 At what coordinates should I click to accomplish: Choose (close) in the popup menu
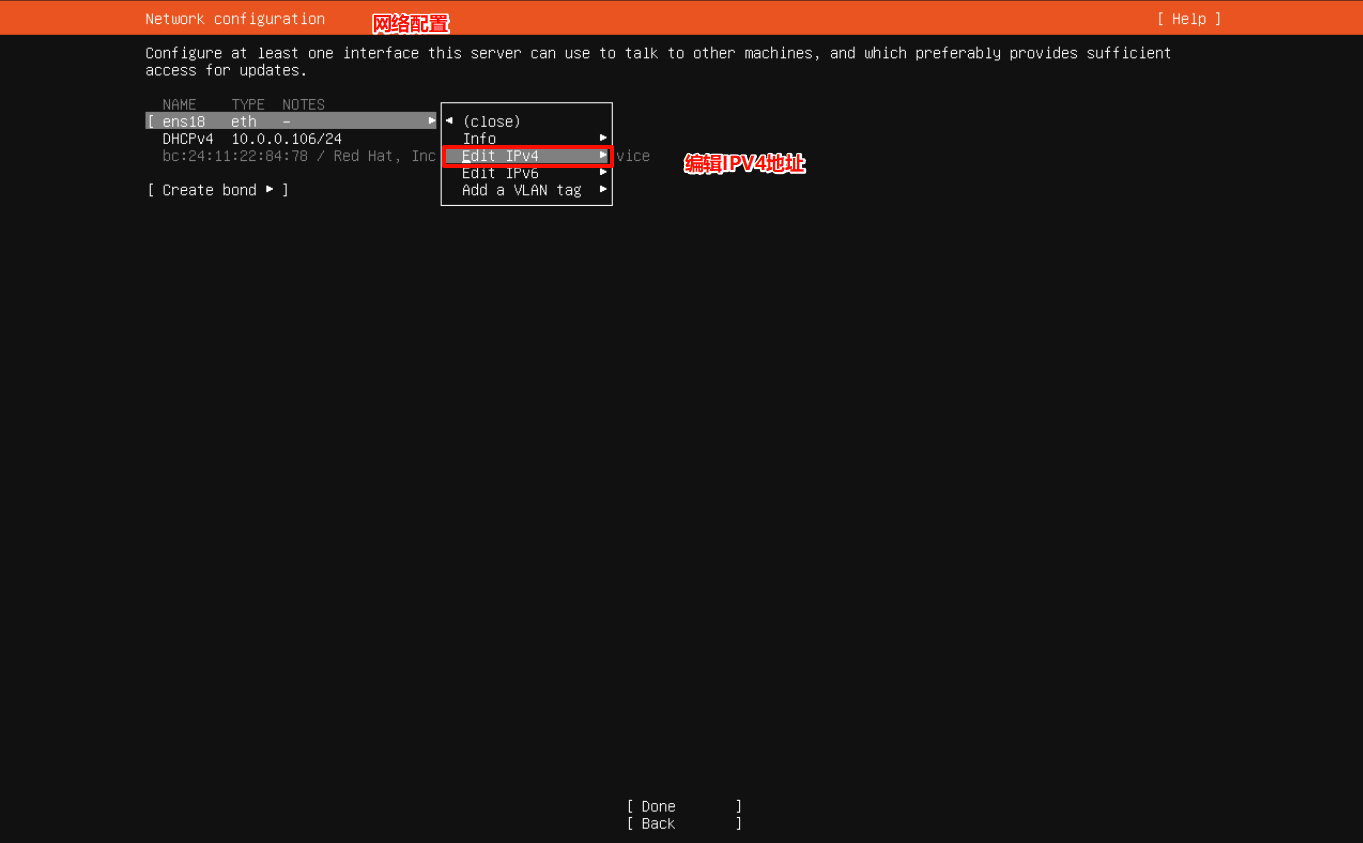(x=491, y=122)
